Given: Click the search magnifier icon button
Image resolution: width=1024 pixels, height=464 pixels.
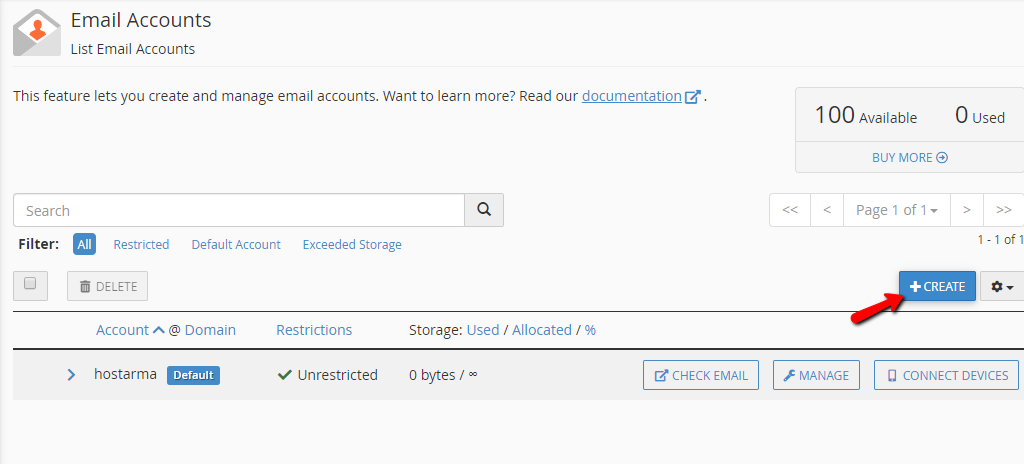Looking at the screenshot, I should pos(484,210).
